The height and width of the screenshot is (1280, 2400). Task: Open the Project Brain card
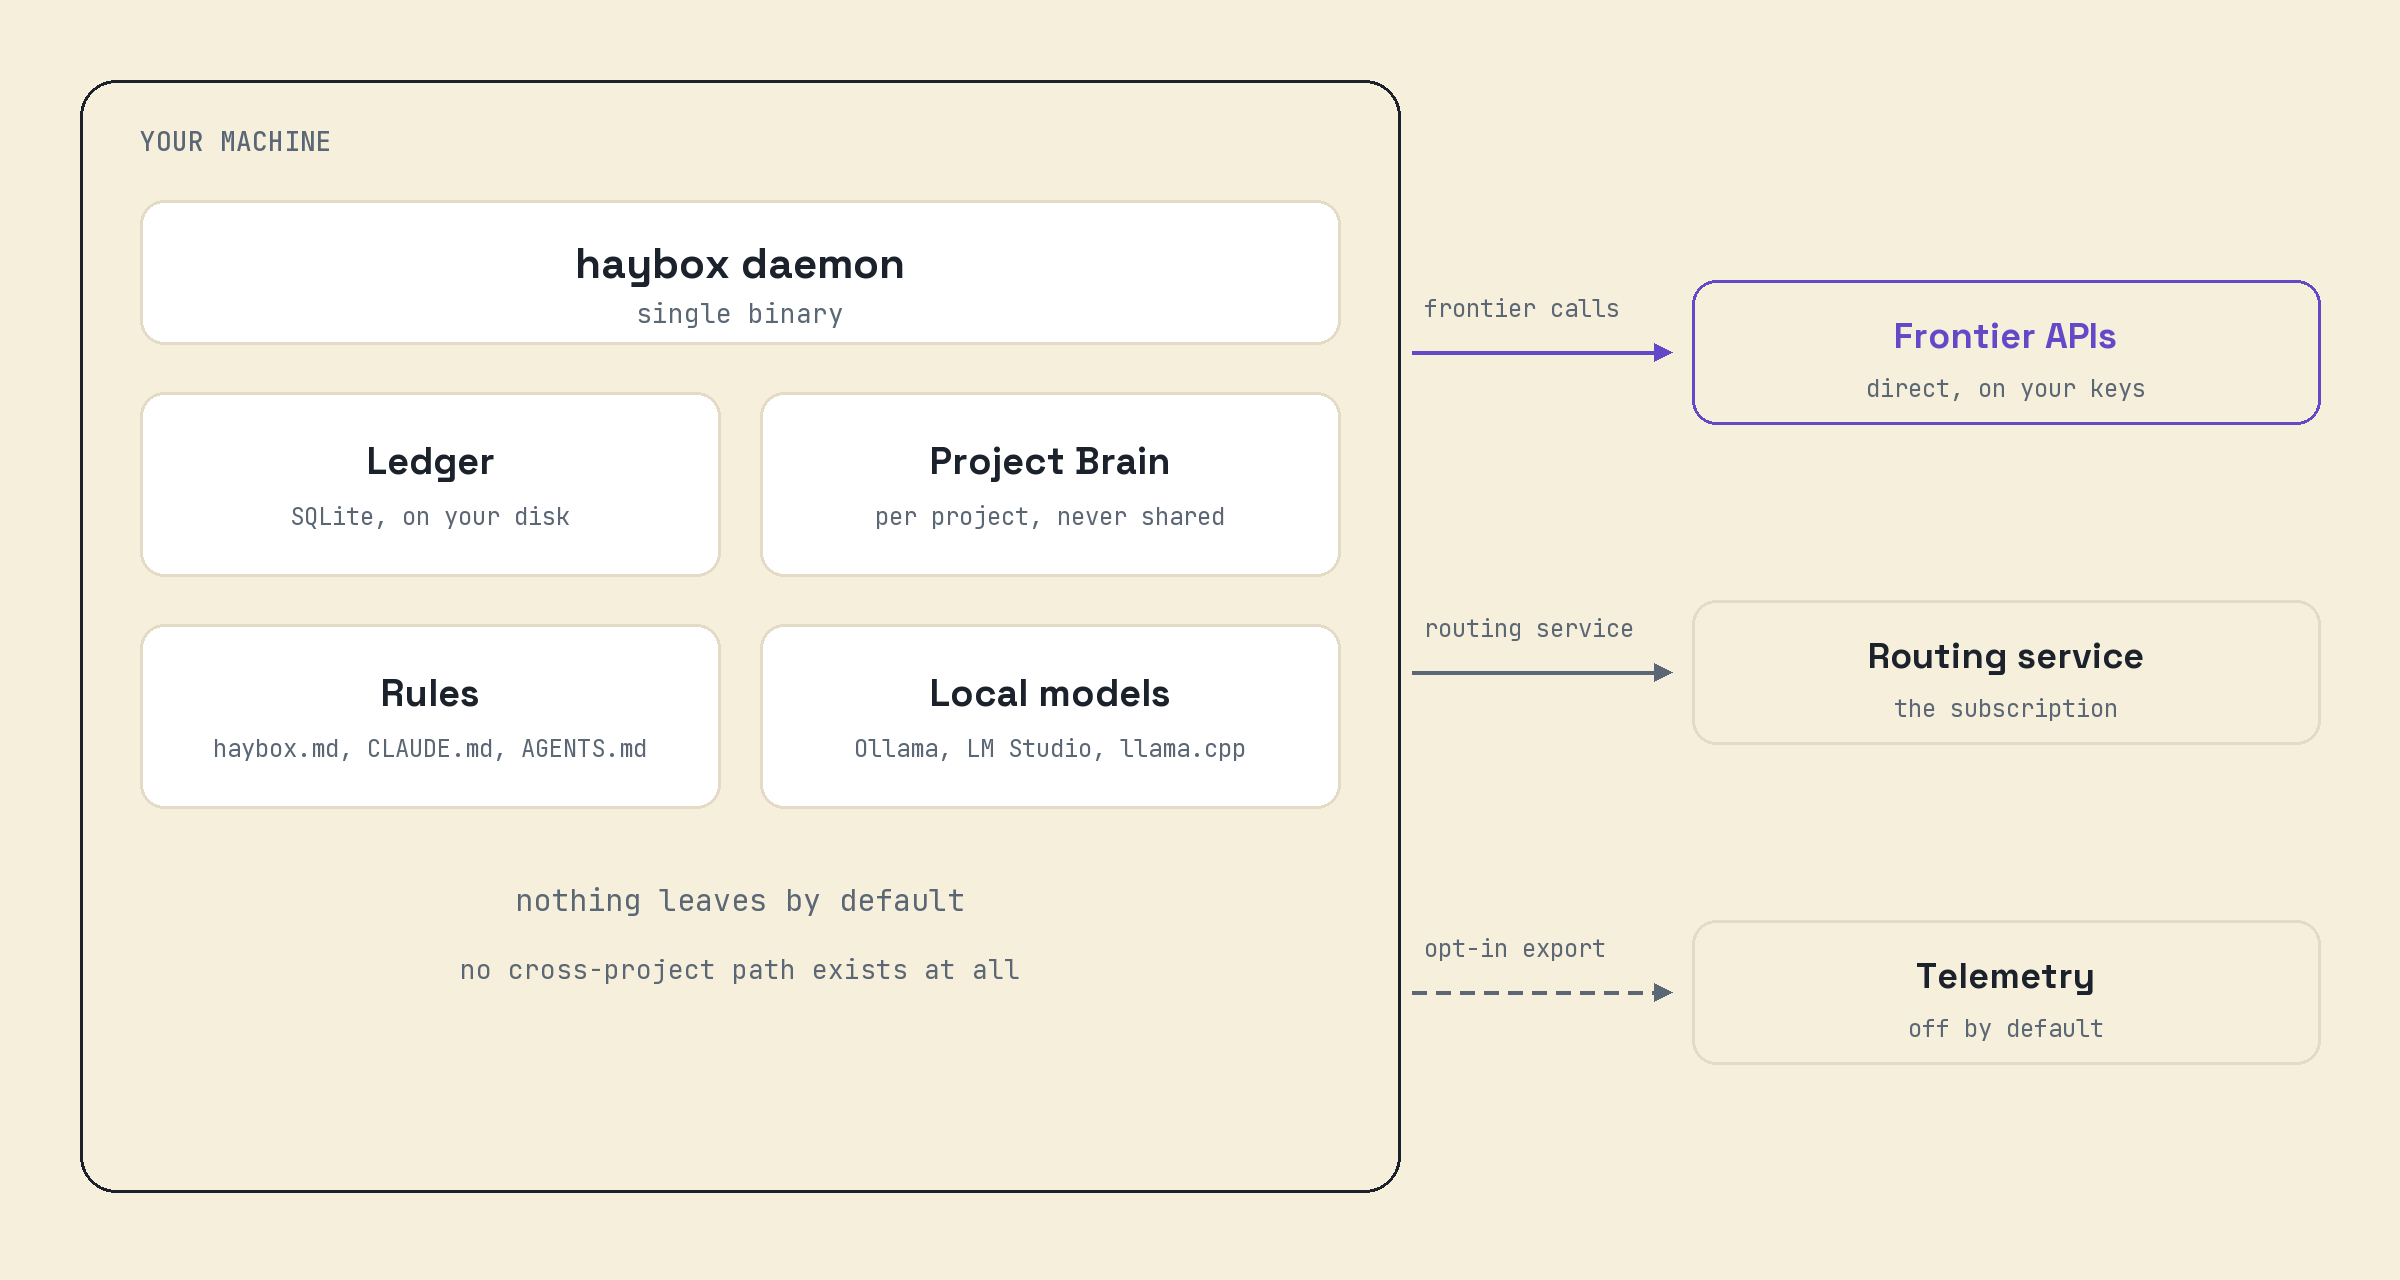(x=1050, y=485)
